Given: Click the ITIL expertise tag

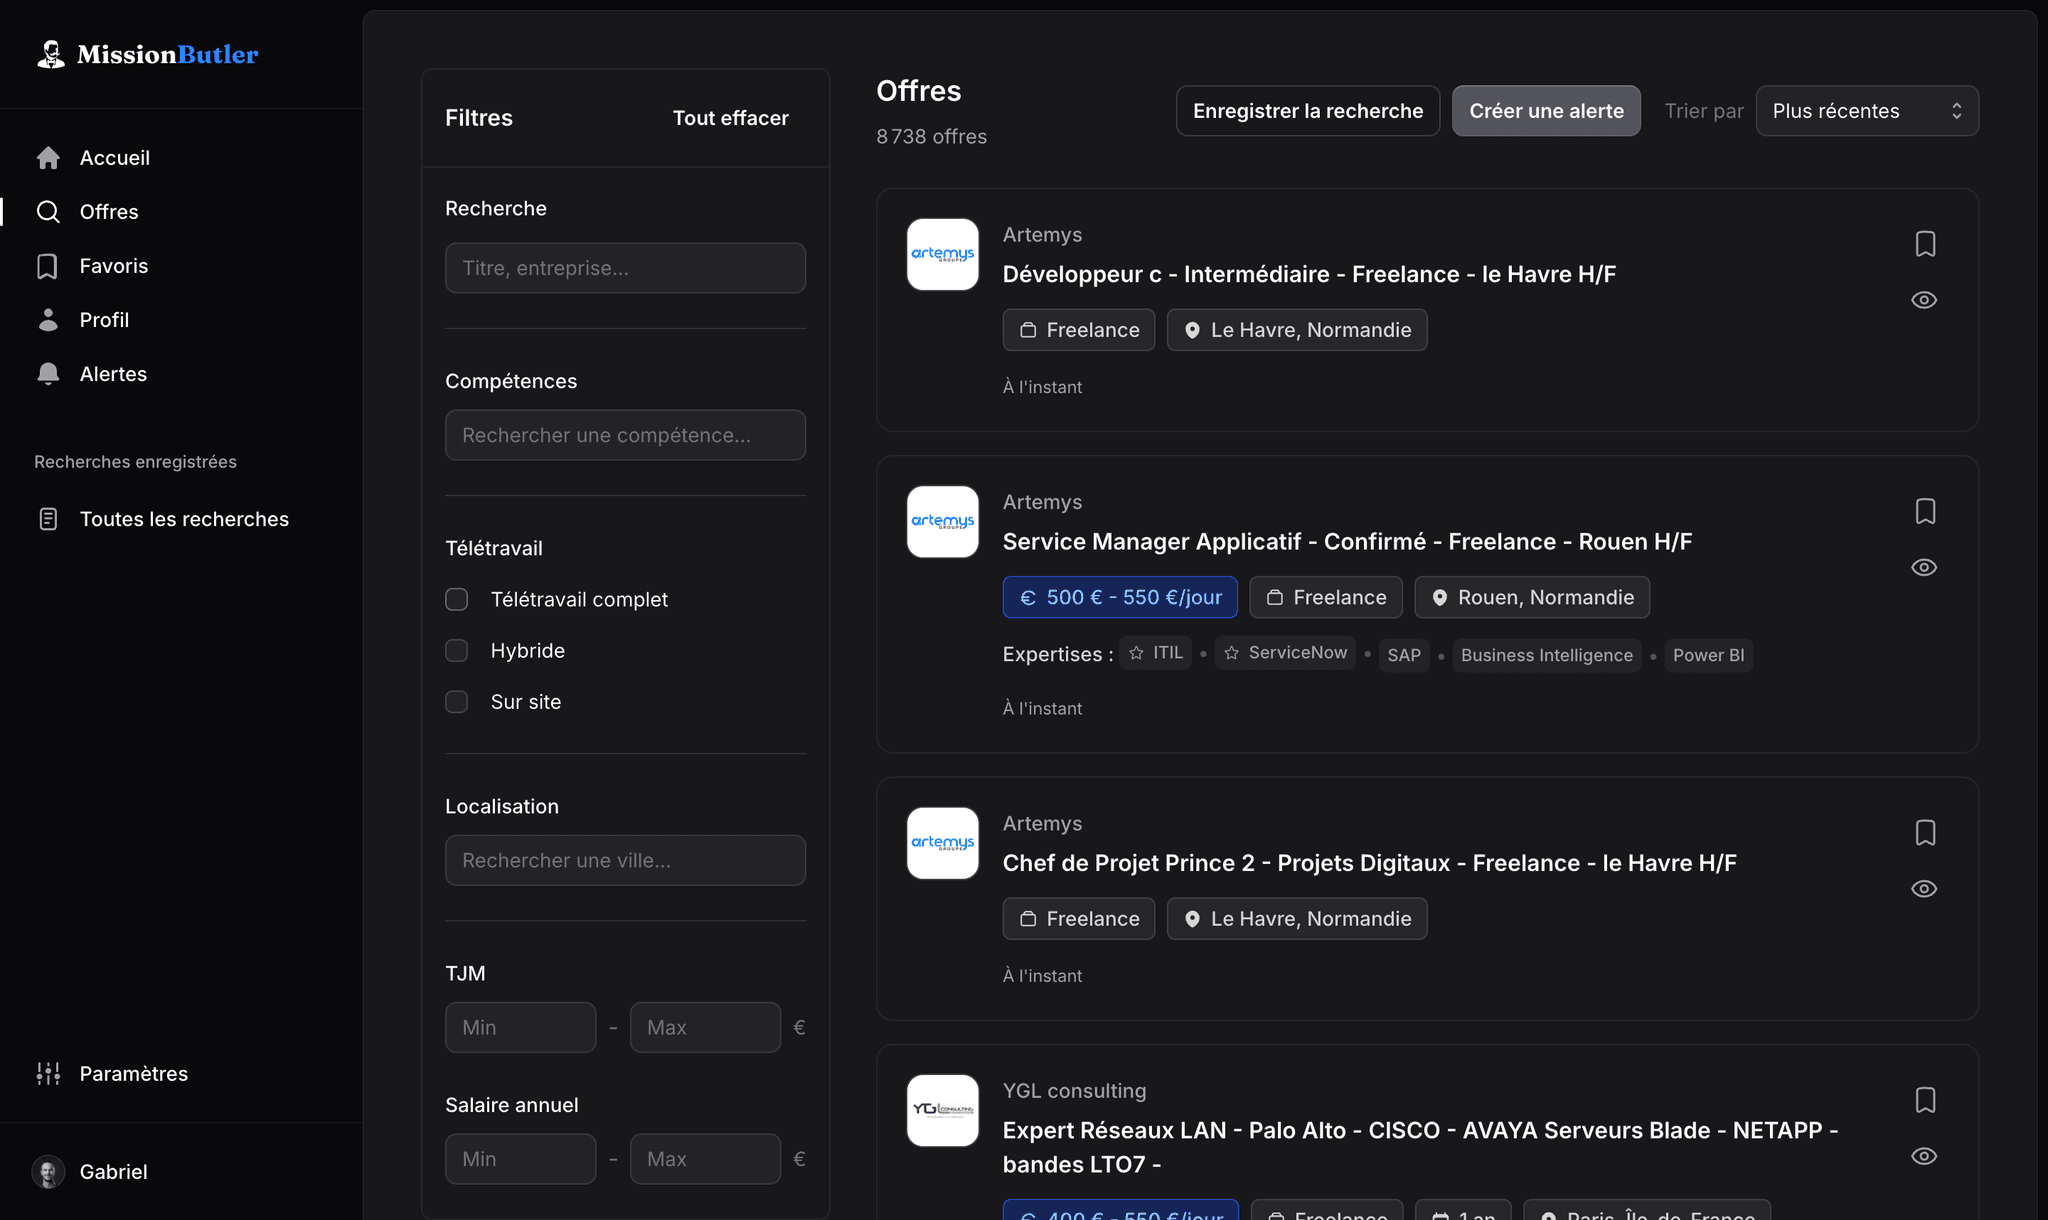Looking at the screenshot, I should click(x=1156, y=653).
